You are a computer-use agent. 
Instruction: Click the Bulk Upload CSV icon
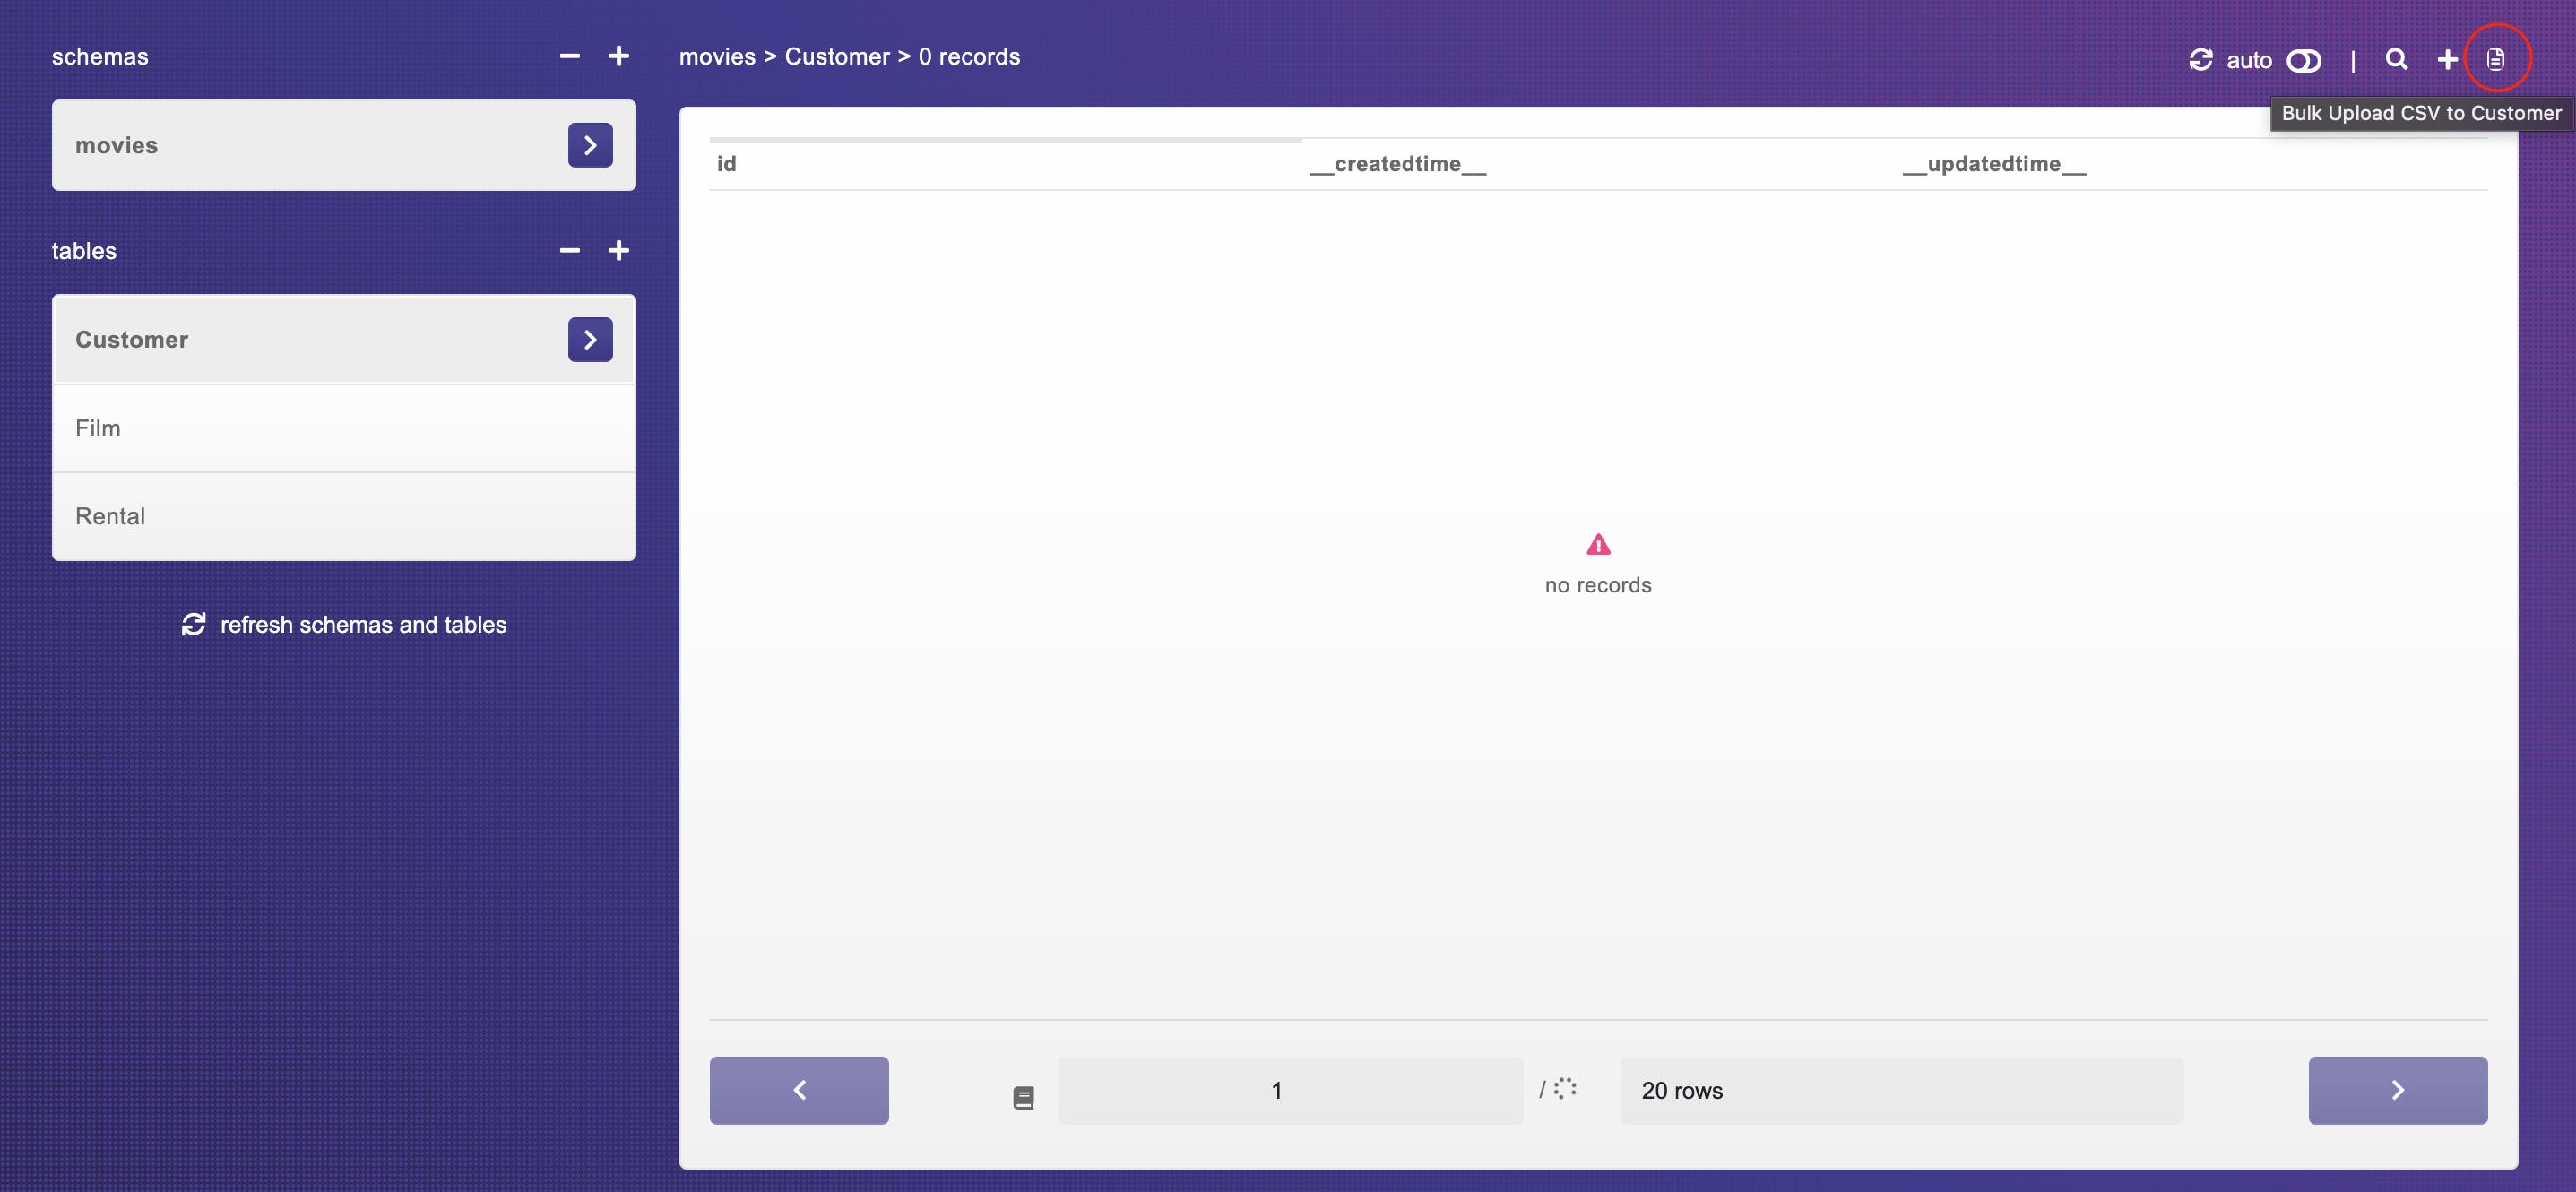(2495, 59)
